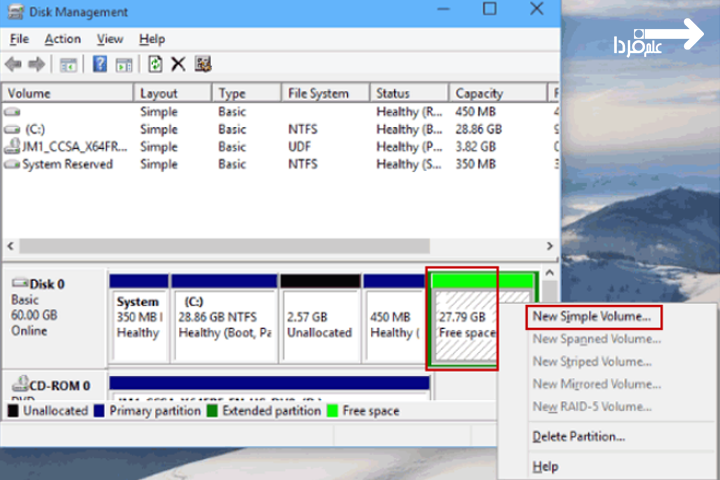
Task: Click greyed New Spanned Volume entry
Action: 596,339
